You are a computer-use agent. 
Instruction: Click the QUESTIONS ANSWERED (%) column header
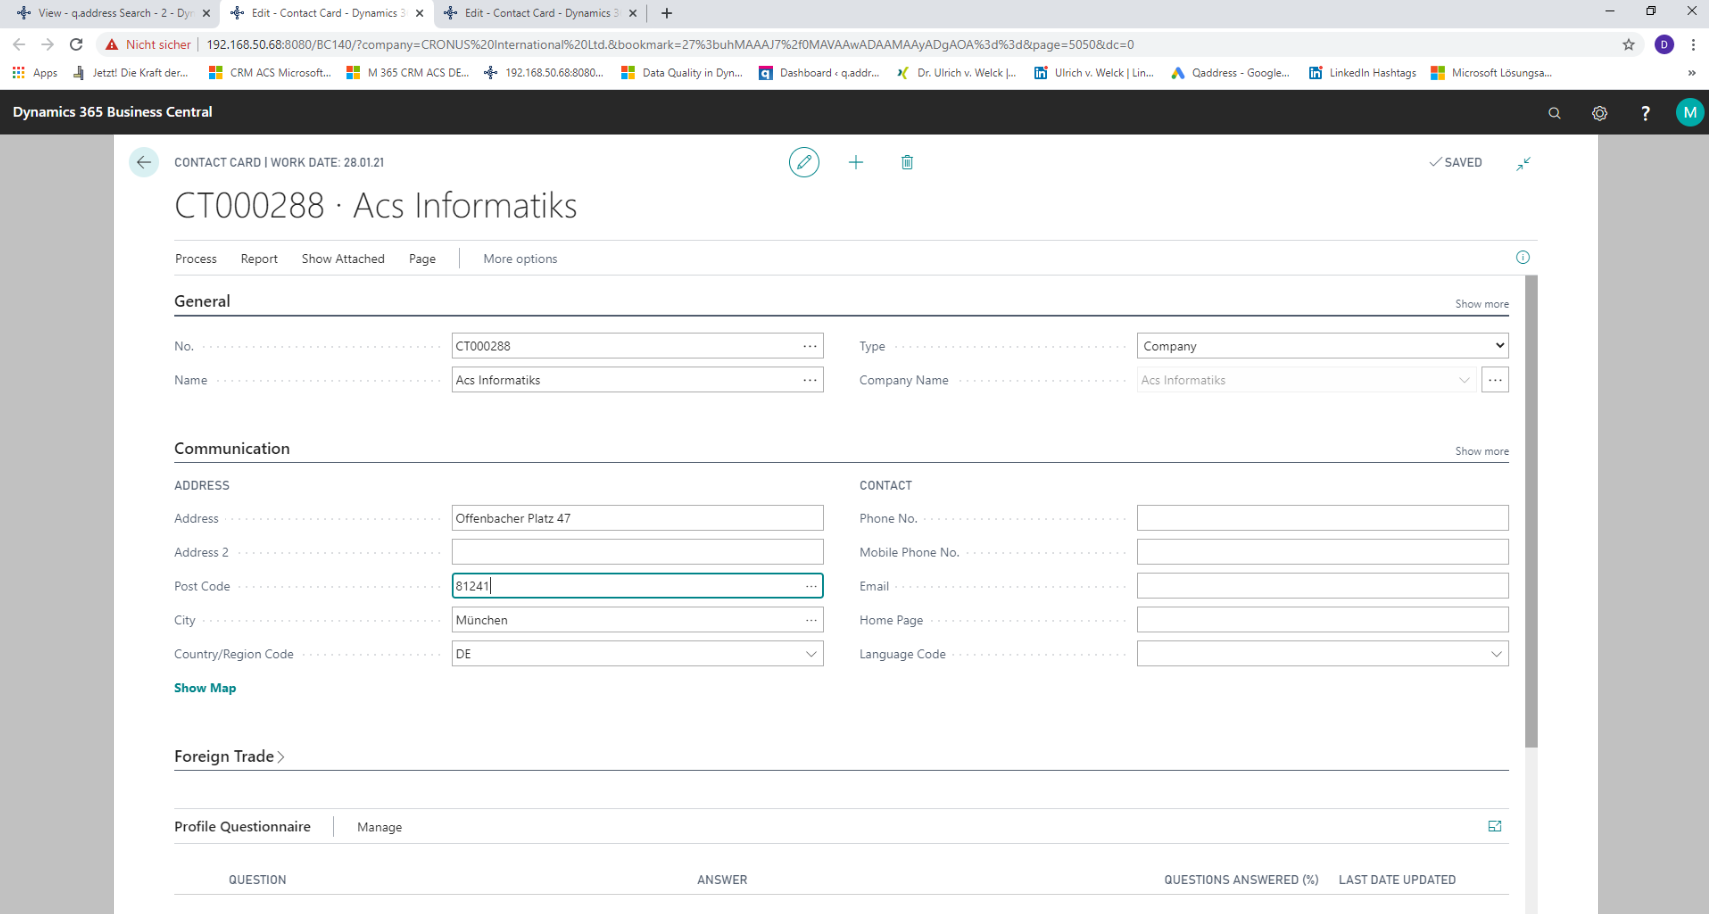point(1241,880)
